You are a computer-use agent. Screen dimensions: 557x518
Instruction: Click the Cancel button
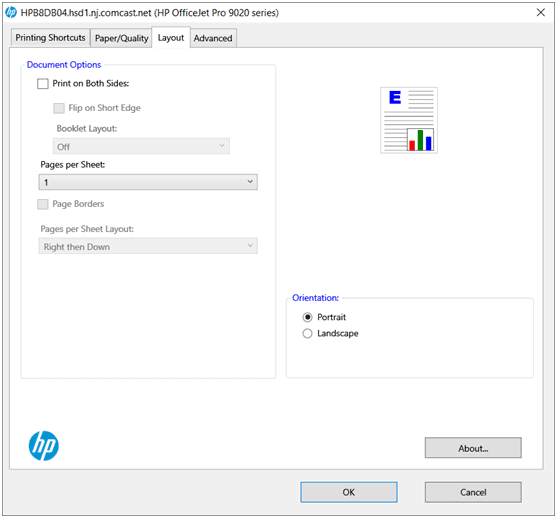coord(473,492)
